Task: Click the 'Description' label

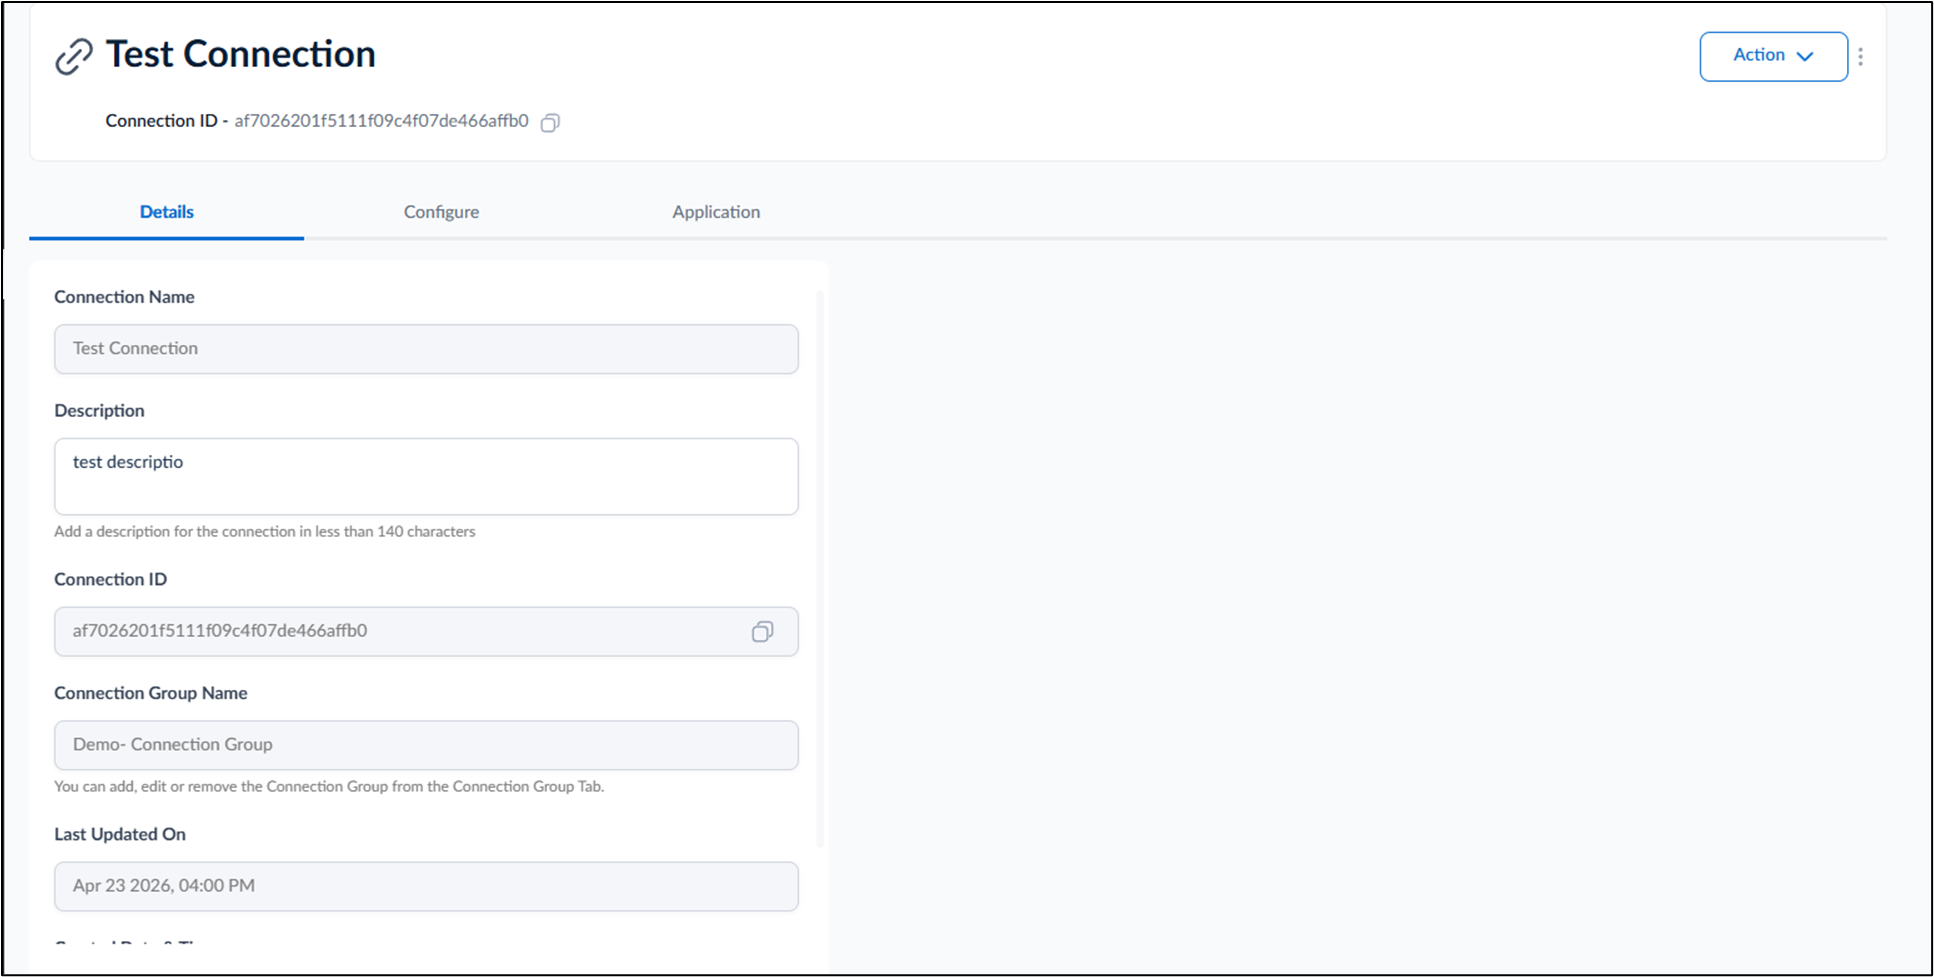Action: point(99,411)
